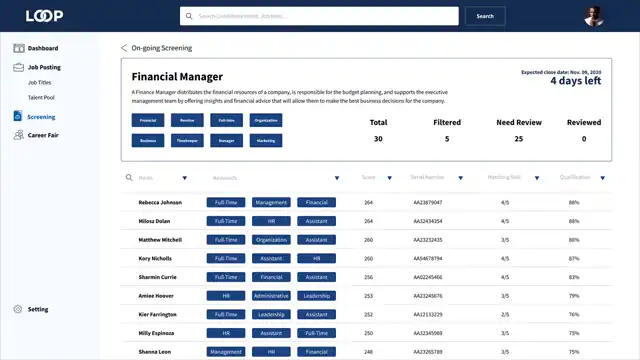
Task: Open the Job Posting menu item
Action: (44, 67)
